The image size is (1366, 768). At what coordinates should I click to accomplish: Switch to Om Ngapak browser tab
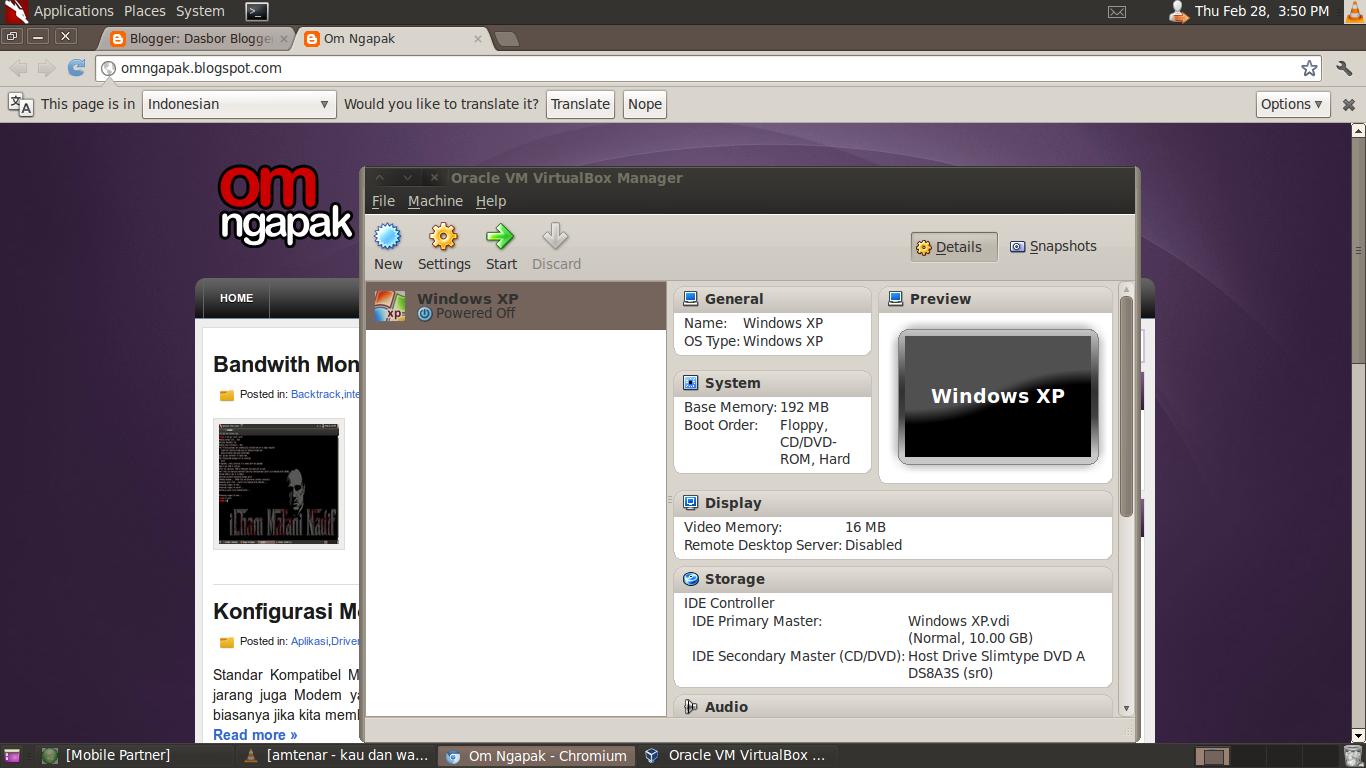click(392, 39)
